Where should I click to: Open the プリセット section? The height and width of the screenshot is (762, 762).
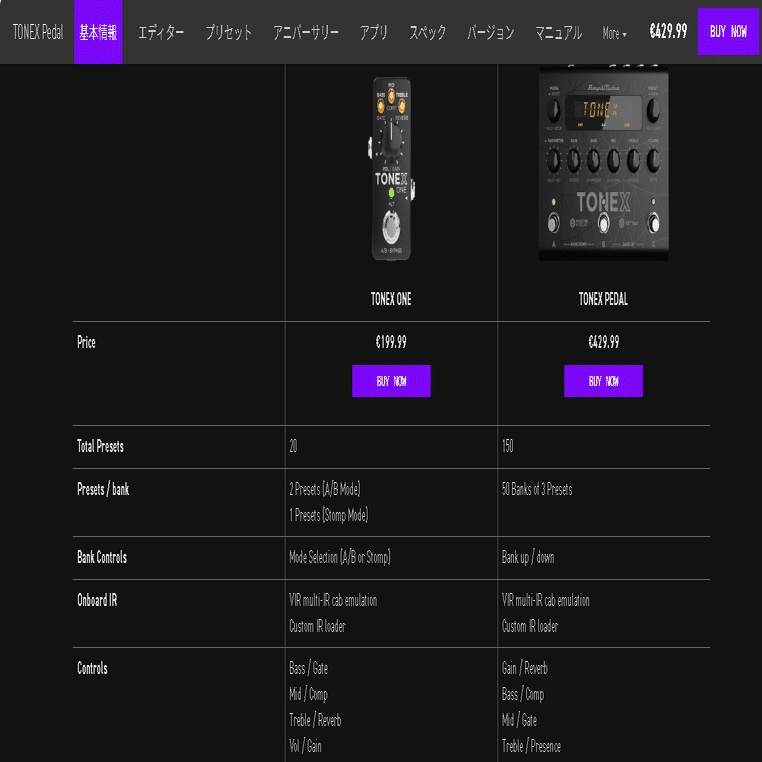click(228, 33)
